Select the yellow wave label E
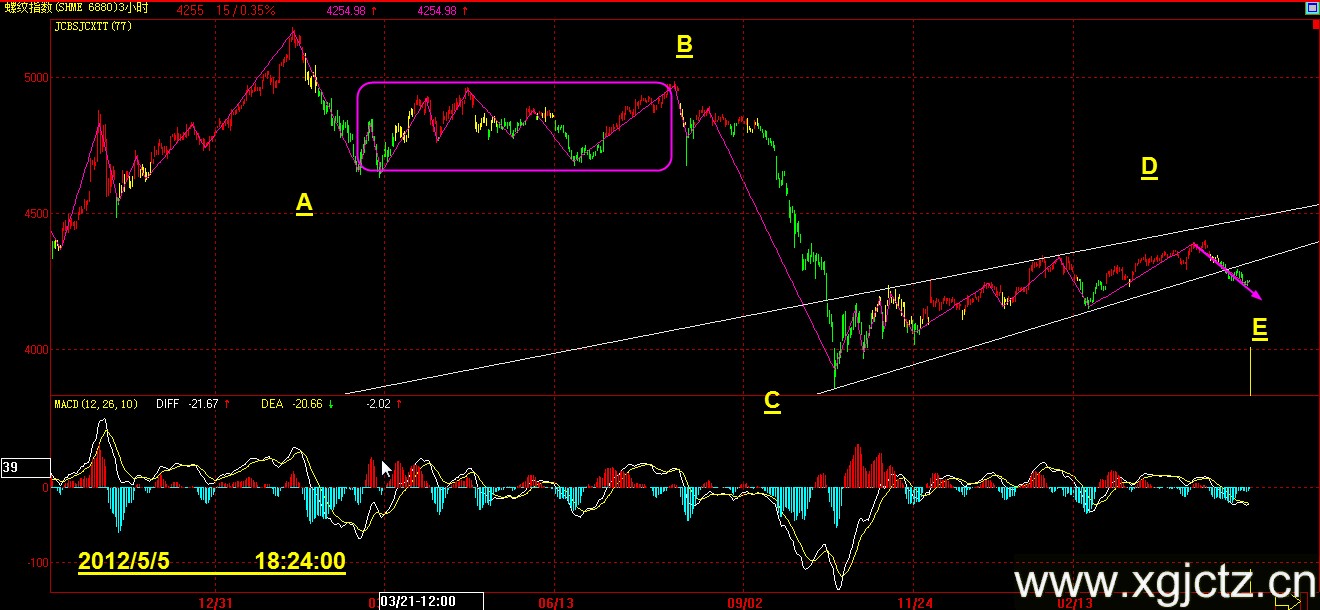 point(1259,329)
